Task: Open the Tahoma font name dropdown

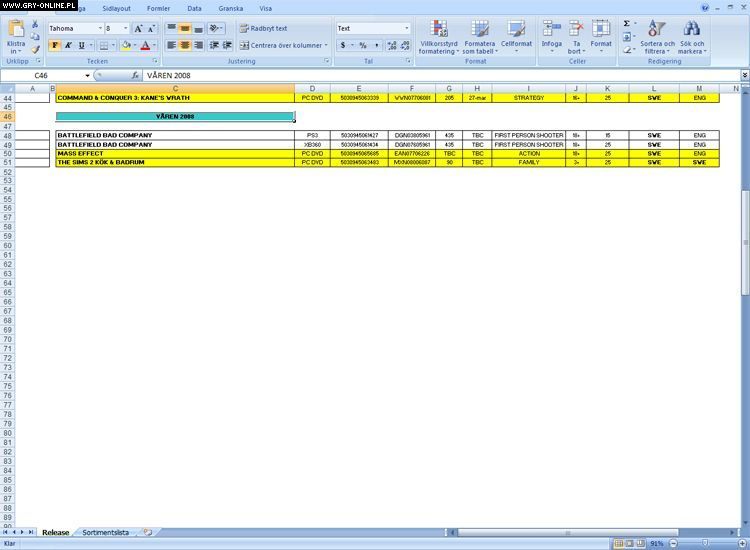Action: click(x=99, y=29)
